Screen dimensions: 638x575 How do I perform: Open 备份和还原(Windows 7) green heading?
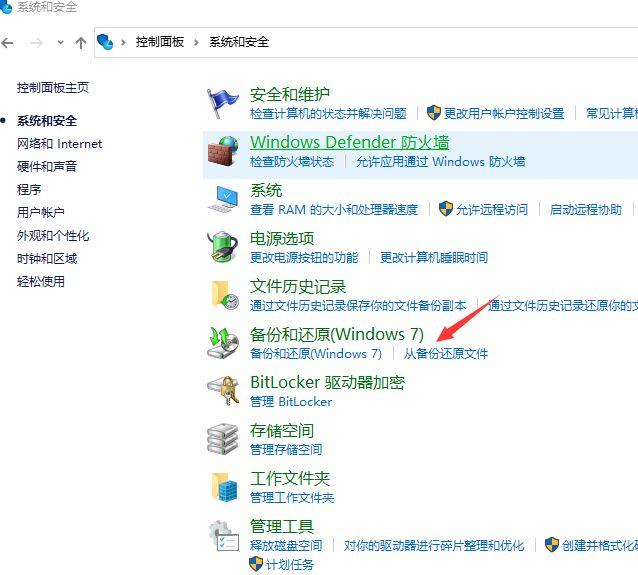(337, 335)
